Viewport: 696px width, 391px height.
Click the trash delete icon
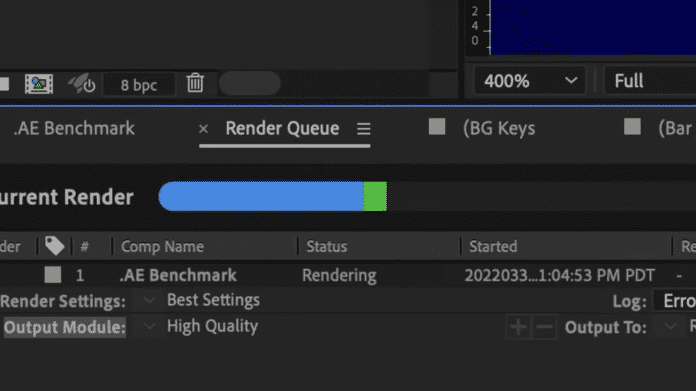pyautogui.click(x=195, y=83)
